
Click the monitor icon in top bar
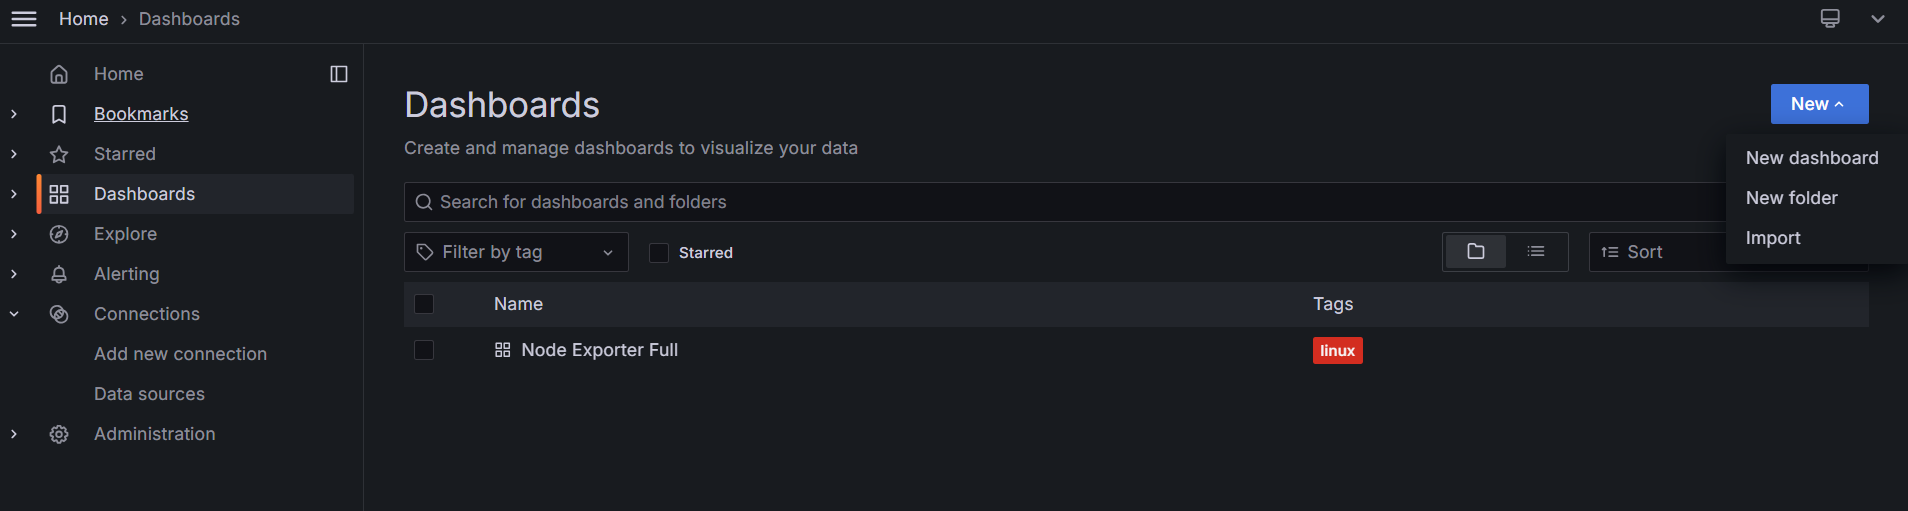[x=1830, y=19]
